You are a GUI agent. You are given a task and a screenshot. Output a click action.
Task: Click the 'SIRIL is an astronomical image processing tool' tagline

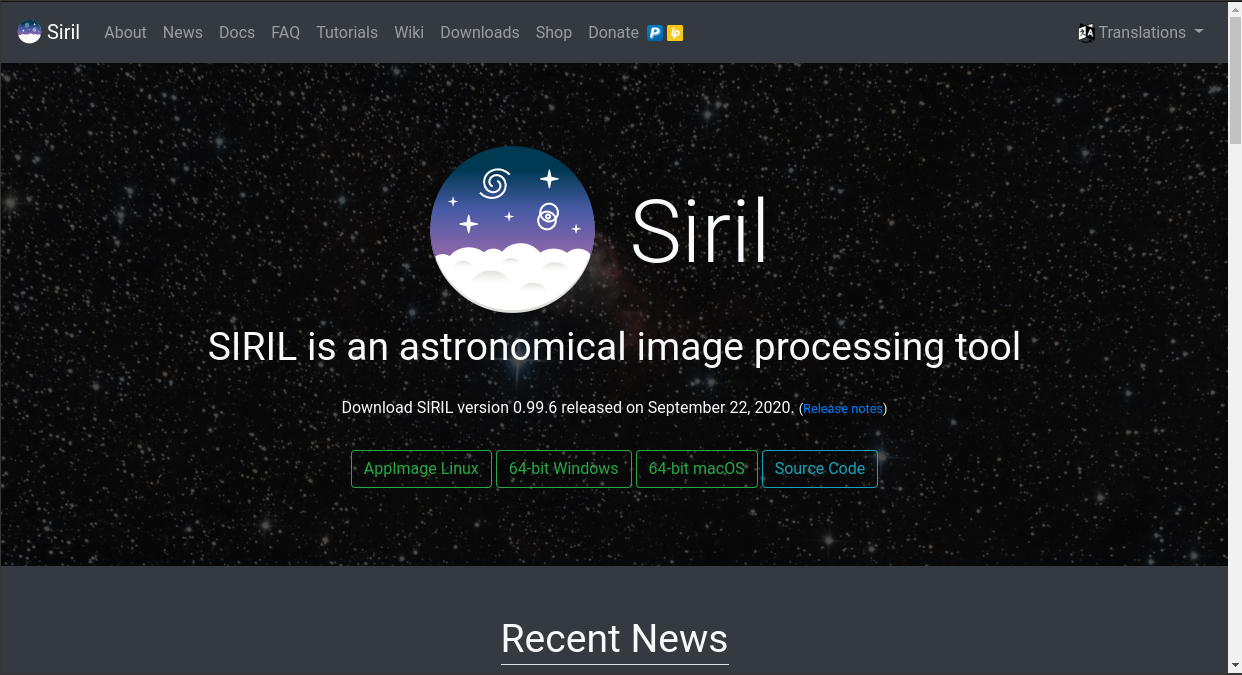(x=614, y=347)
